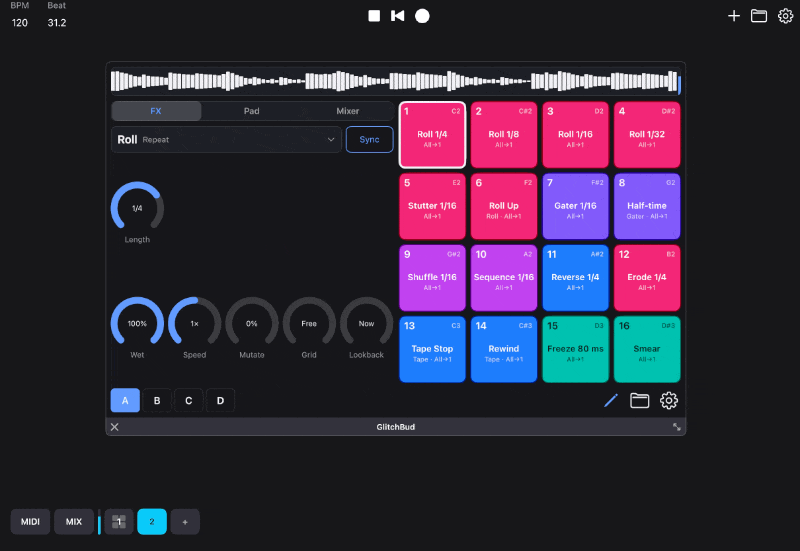Stop playback with the square stop icon
Viewport: 800px width, 551px height.
(x=374, y=16)
